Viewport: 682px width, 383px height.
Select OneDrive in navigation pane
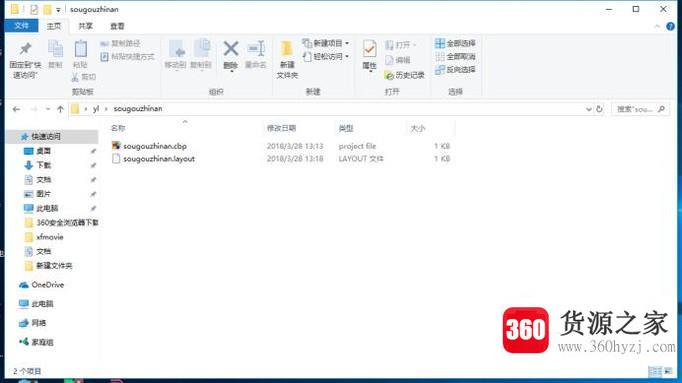pos(42,285)
